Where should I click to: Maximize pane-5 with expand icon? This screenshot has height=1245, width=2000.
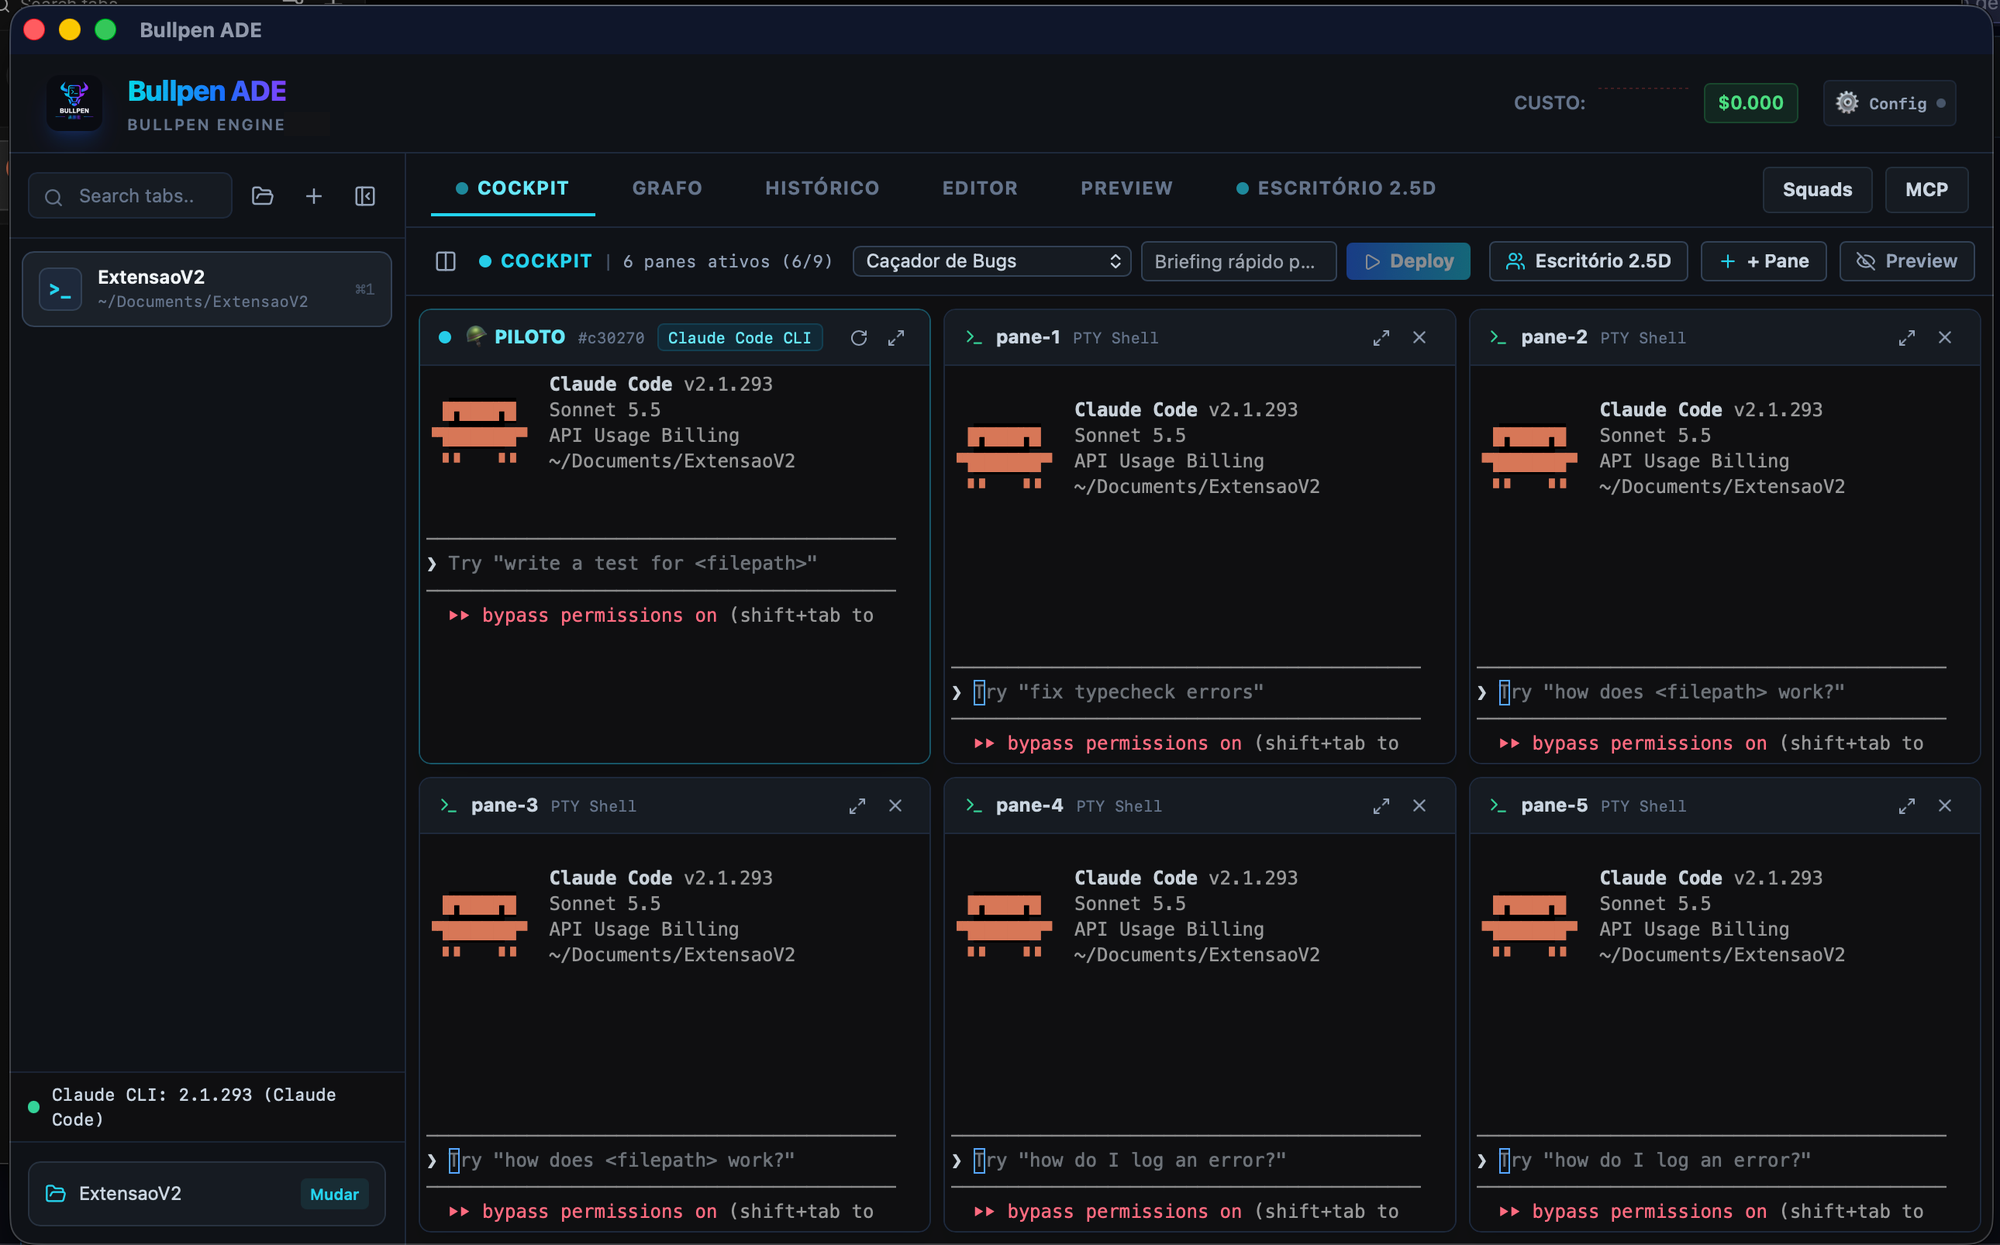click(1907, 806)
